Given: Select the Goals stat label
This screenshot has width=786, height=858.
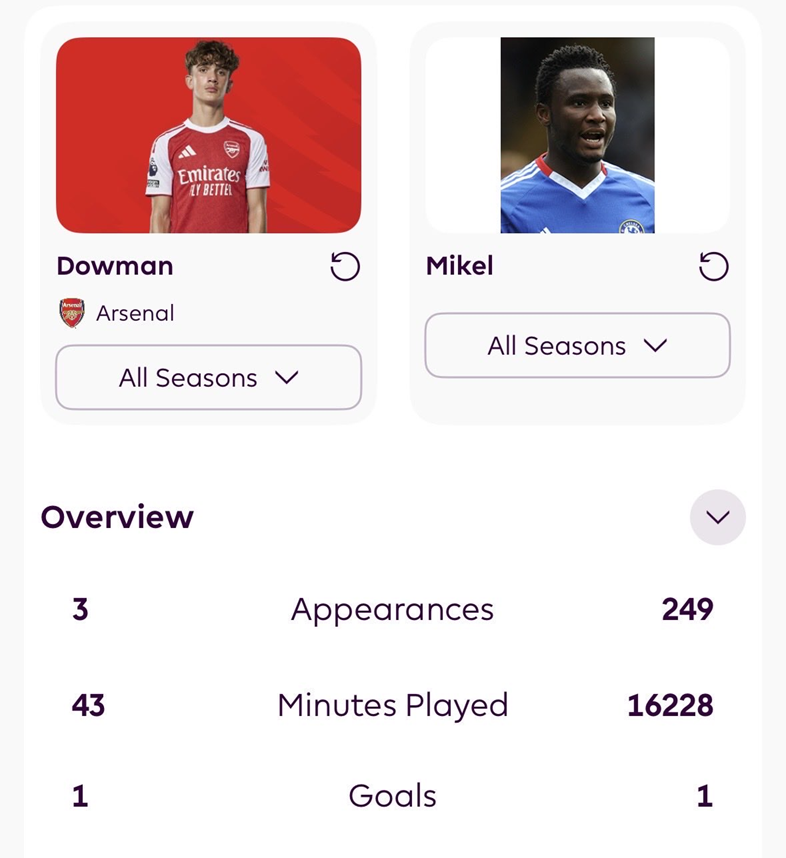Looking at the screenshot, I should tap(392, 796).
